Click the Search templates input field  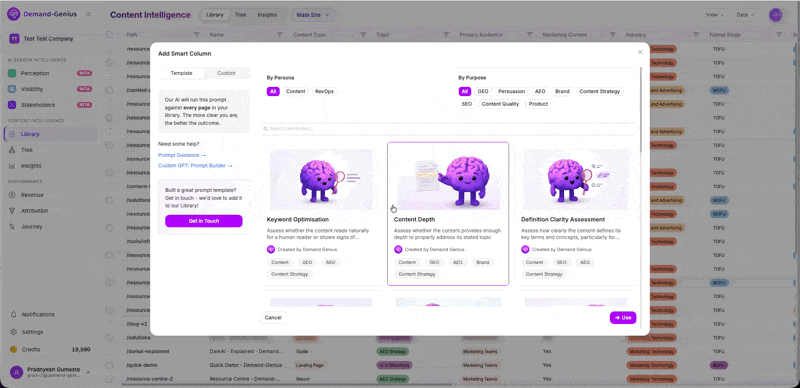pos(448,129)
